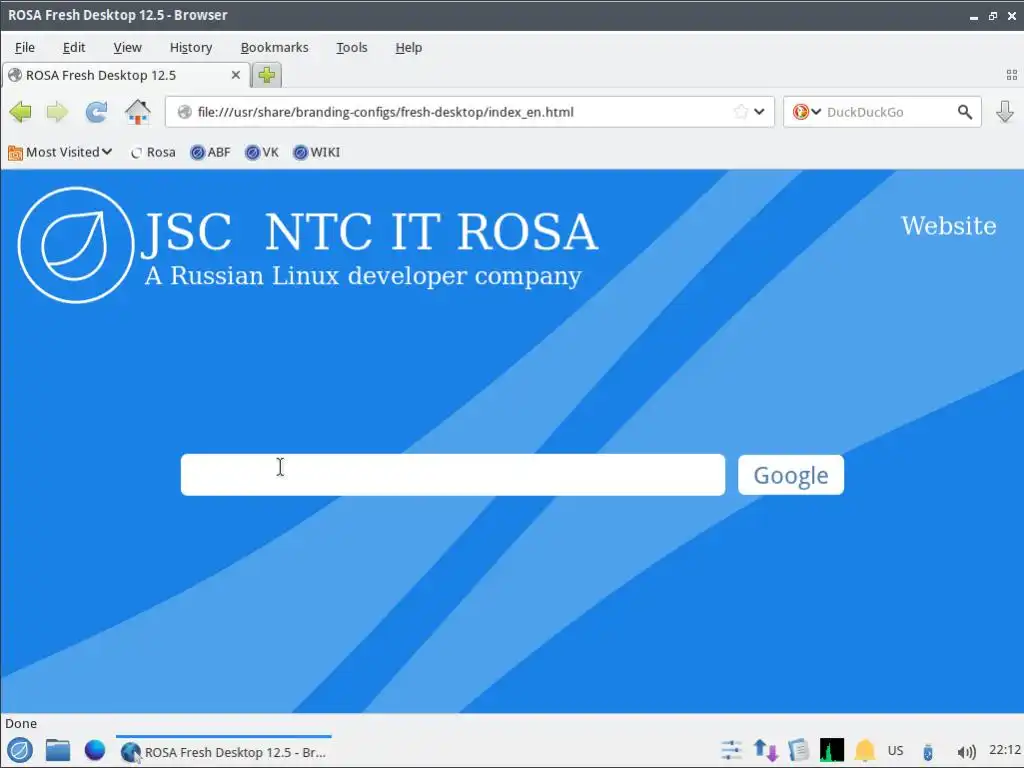Close the ROSA Fresh Desktop 12.5 tab
Image resolution: width=1024 pixels, height=768 pixels.
(236, 75)
